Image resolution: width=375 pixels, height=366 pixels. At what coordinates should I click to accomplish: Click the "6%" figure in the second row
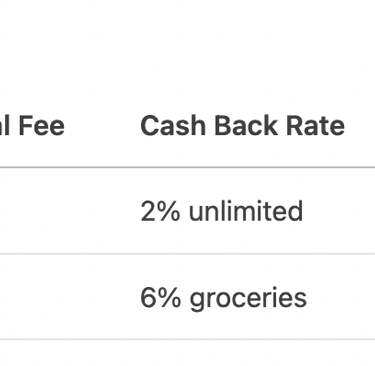pos(161,297)
